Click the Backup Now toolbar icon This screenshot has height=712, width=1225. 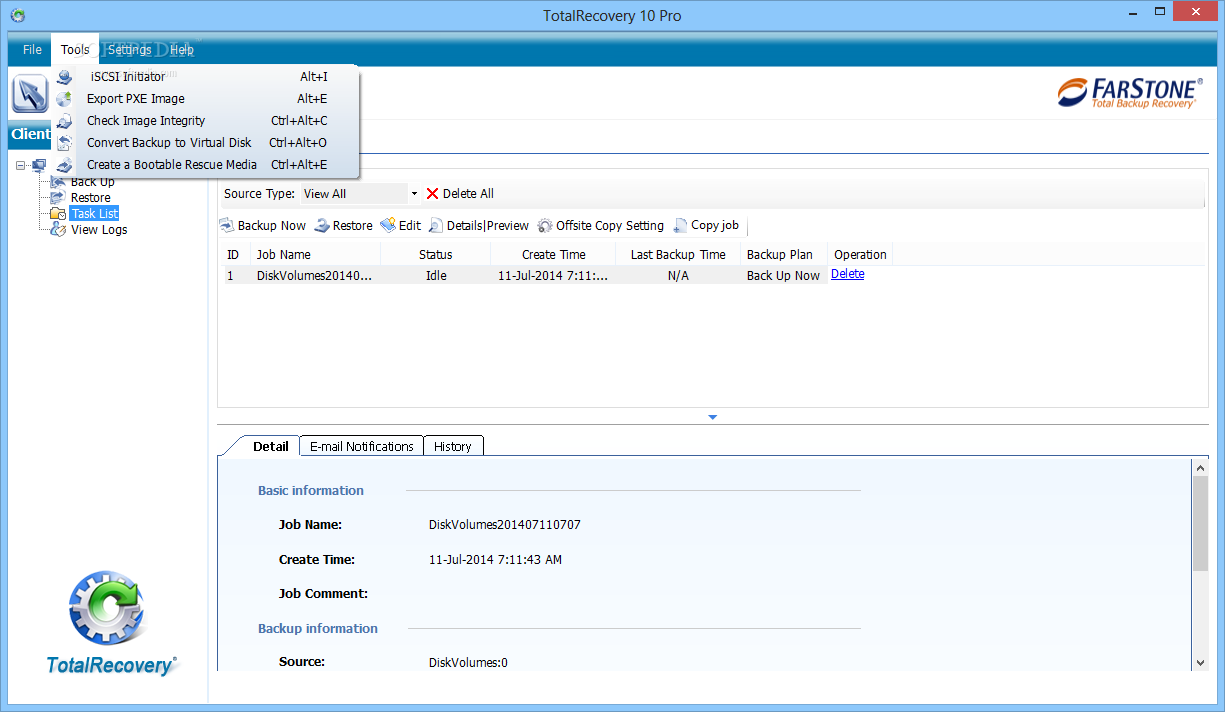pyautogui.click(x=226, y=226)
